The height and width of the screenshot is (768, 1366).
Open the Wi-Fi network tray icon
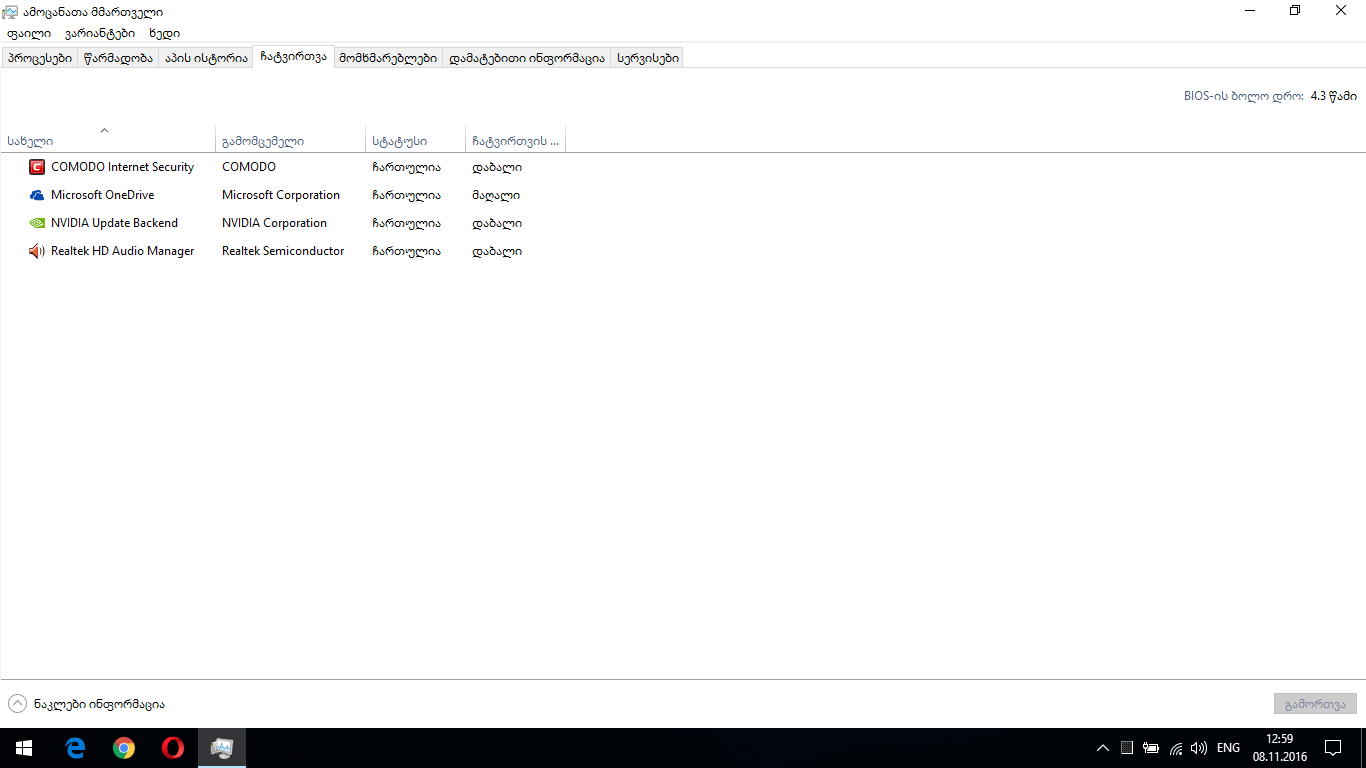tap(1176, 748)
